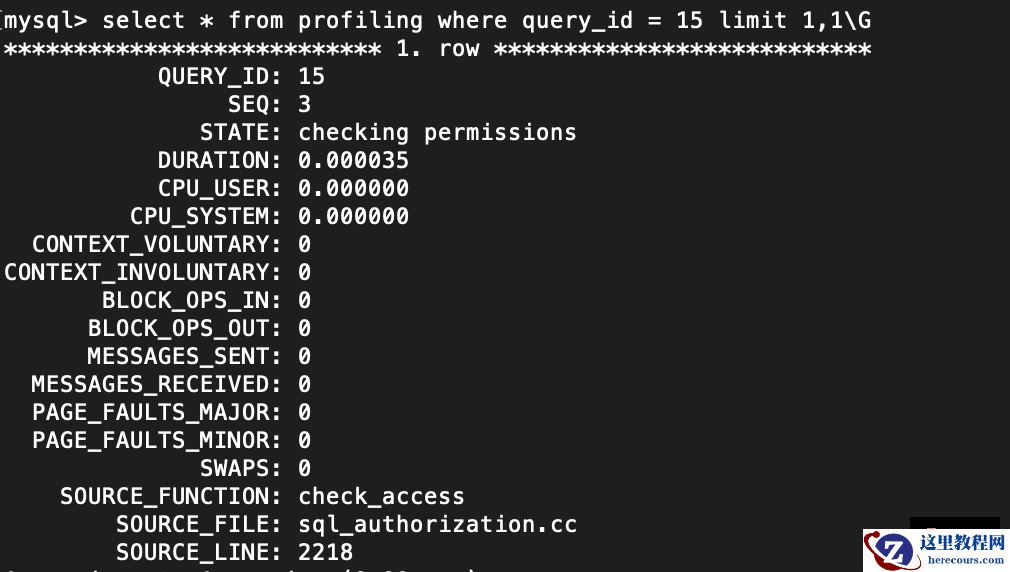Select the check_access source function text
The height and width of the screenshot is (572, 1010).
click(x=381, y=496)
